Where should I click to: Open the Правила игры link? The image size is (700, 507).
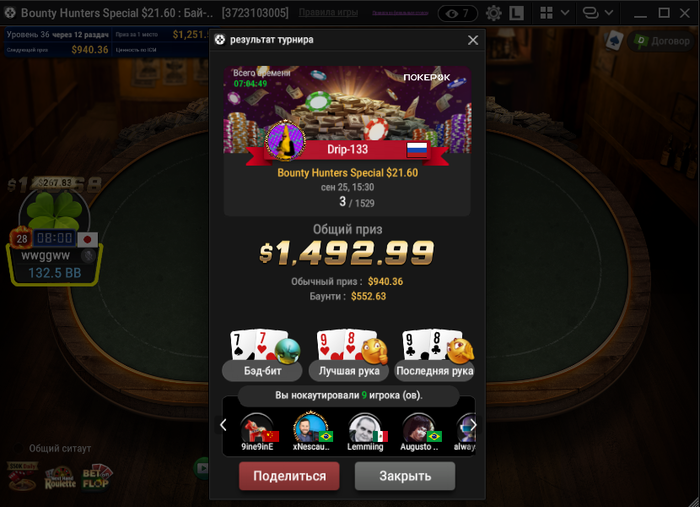coord(328,12)
